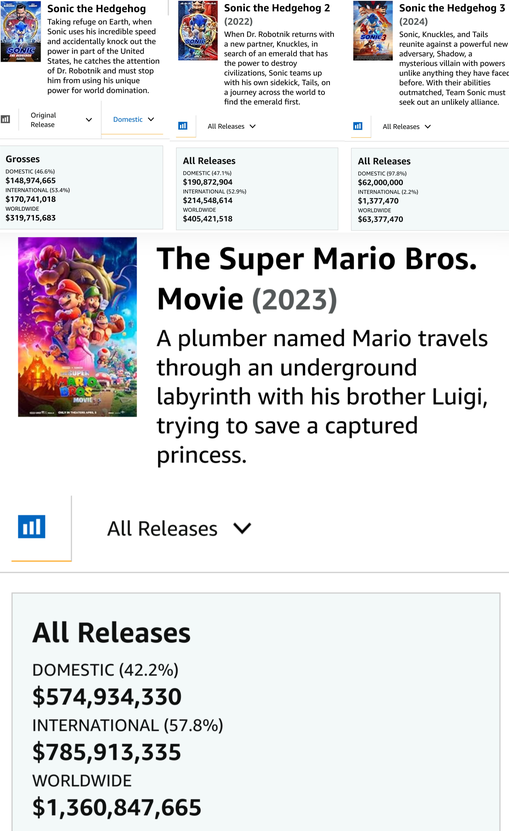Click the large chart icon under Super Mario
This screenshot has width=509, height=831.
[32, 527]
